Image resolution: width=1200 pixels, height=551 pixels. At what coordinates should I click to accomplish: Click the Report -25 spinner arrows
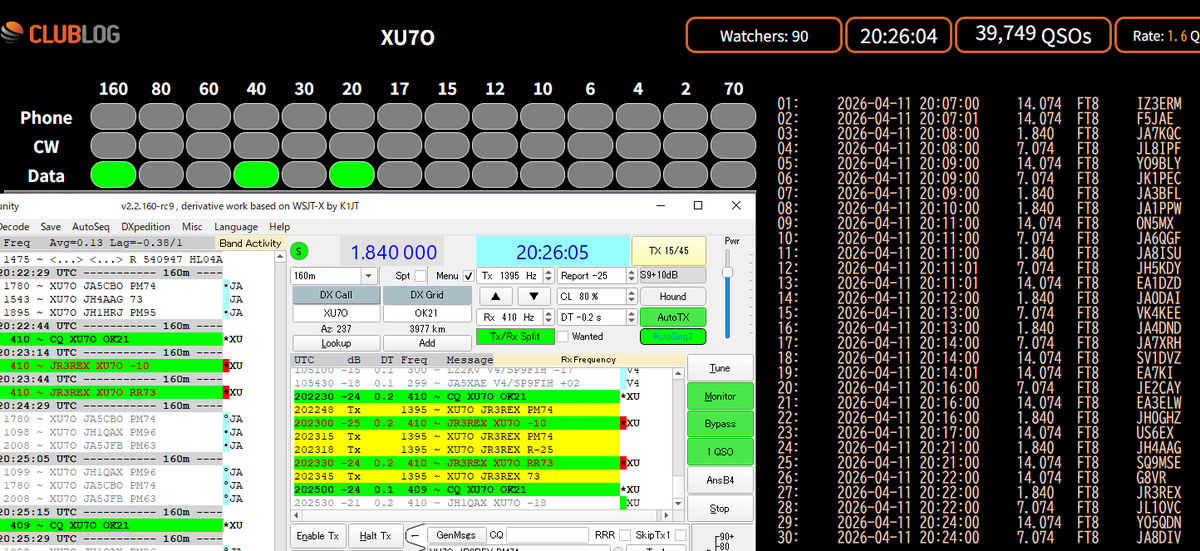point(631,275)
